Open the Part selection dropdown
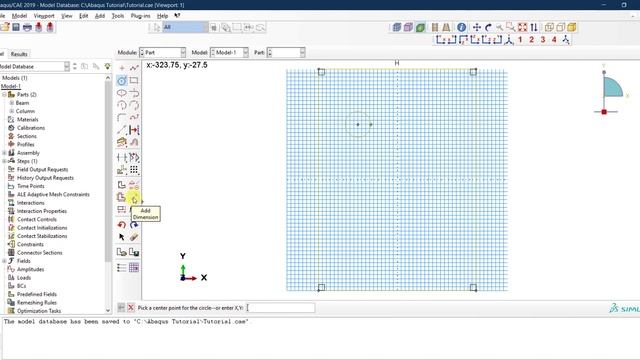The image size is (640, 360). [286, 52]
